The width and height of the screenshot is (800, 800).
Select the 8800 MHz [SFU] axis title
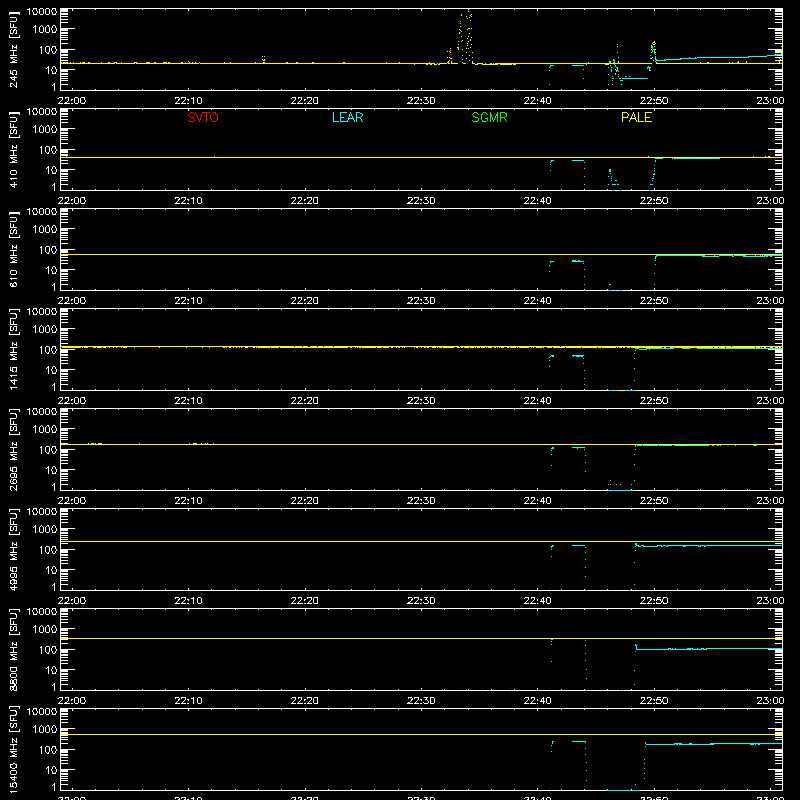[13, 649]
